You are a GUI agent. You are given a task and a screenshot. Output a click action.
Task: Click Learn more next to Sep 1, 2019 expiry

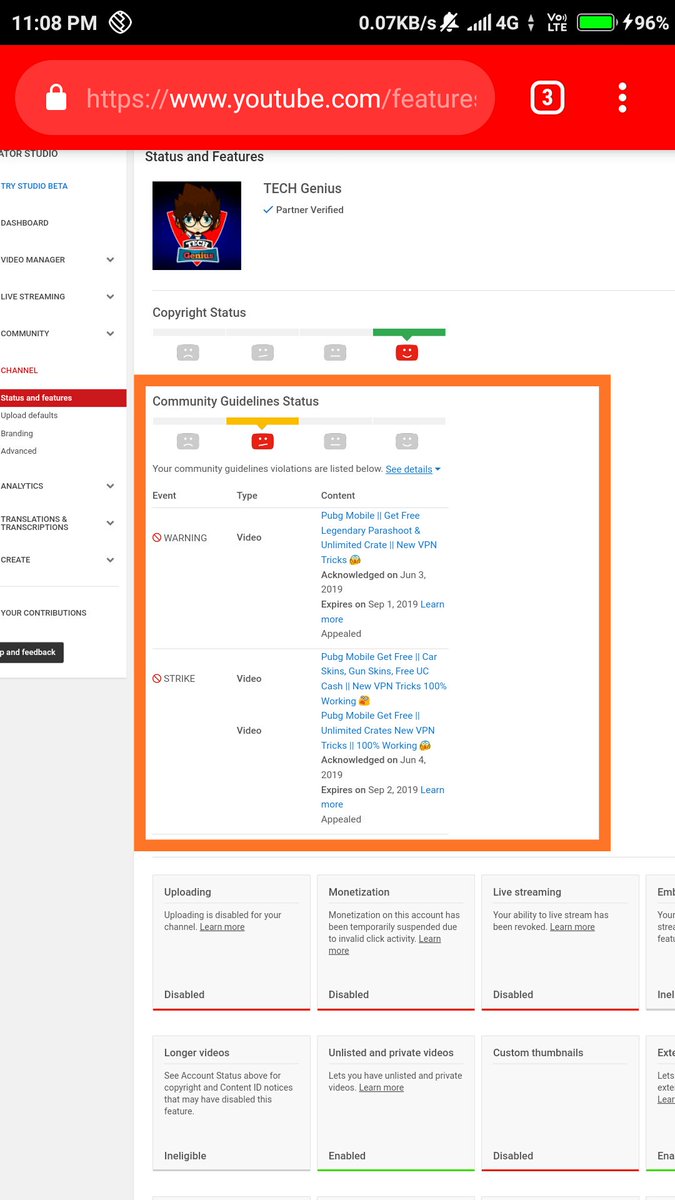click(x=432, y=604)
